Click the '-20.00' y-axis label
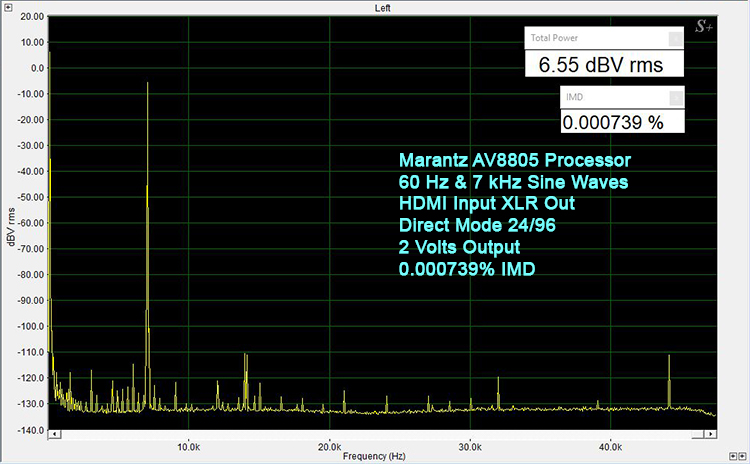The width and height of the screenshot is (750, 464). click(x=31, y=120)
